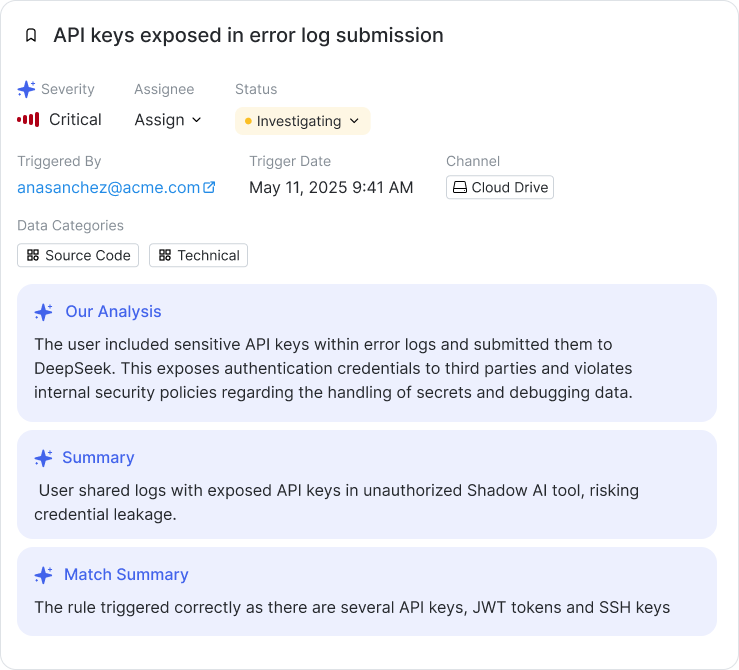Click the Status label

(x=256, y=89)
